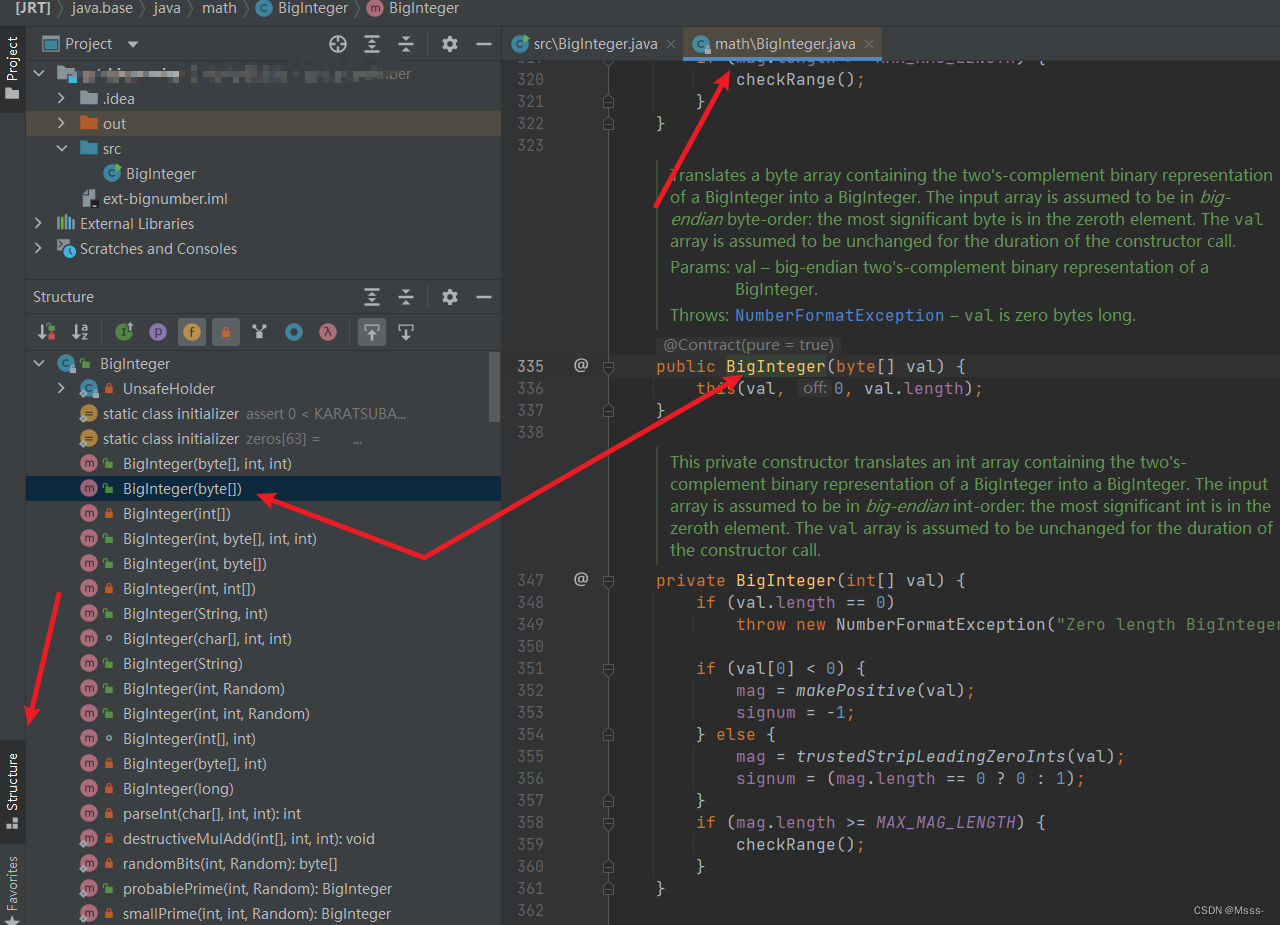Select opened file locate icon in Project panel

coord(338,44)
